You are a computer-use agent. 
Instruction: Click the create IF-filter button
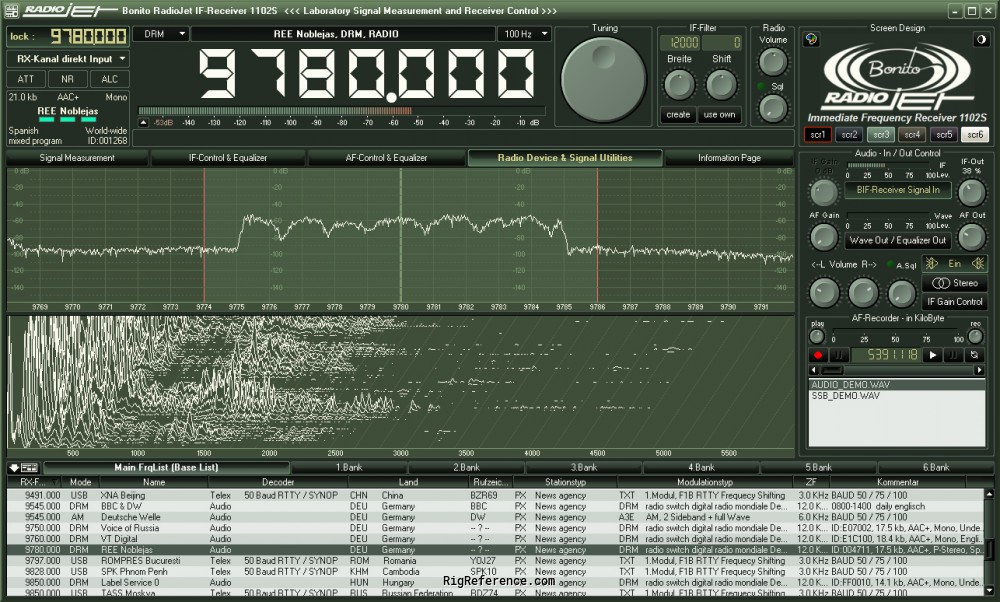click(x=678, y=115)
